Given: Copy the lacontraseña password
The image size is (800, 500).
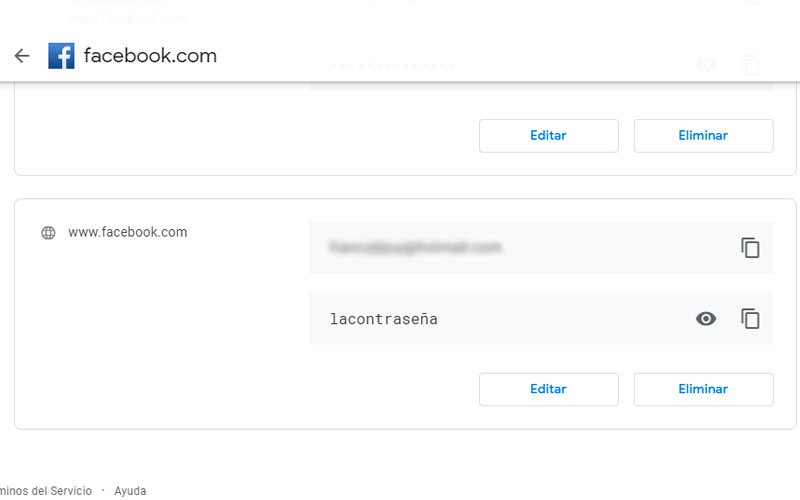Looking at the screenshot, I should coord(750,319).
